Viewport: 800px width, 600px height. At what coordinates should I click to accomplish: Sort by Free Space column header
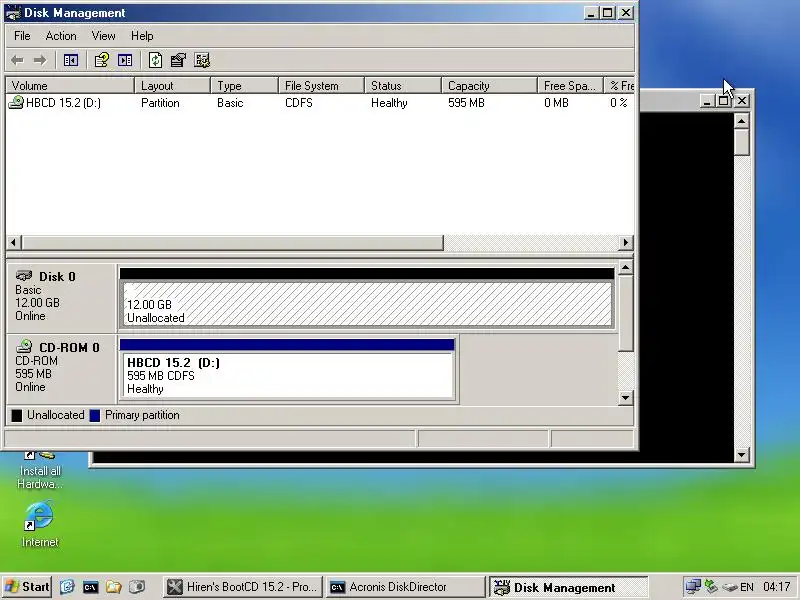click(x=570, y=86)
